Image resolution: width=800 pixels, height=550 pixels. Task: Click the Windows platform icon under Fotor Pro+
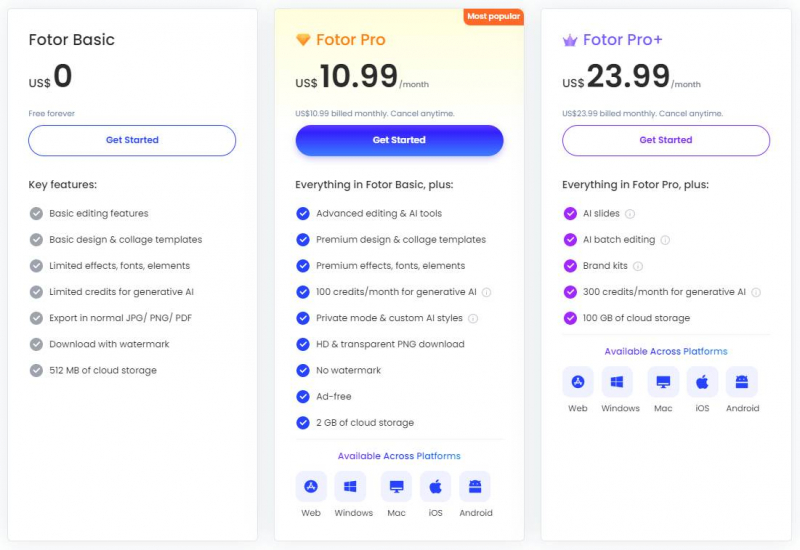coord(620,382)
